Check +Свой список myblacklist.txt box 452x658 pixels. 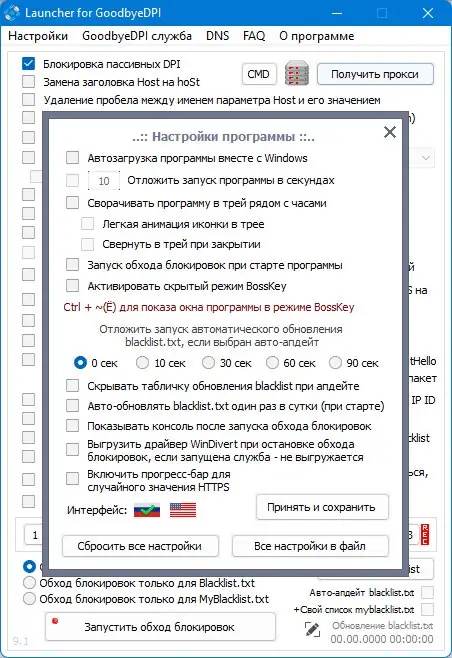tap(427, 609)
